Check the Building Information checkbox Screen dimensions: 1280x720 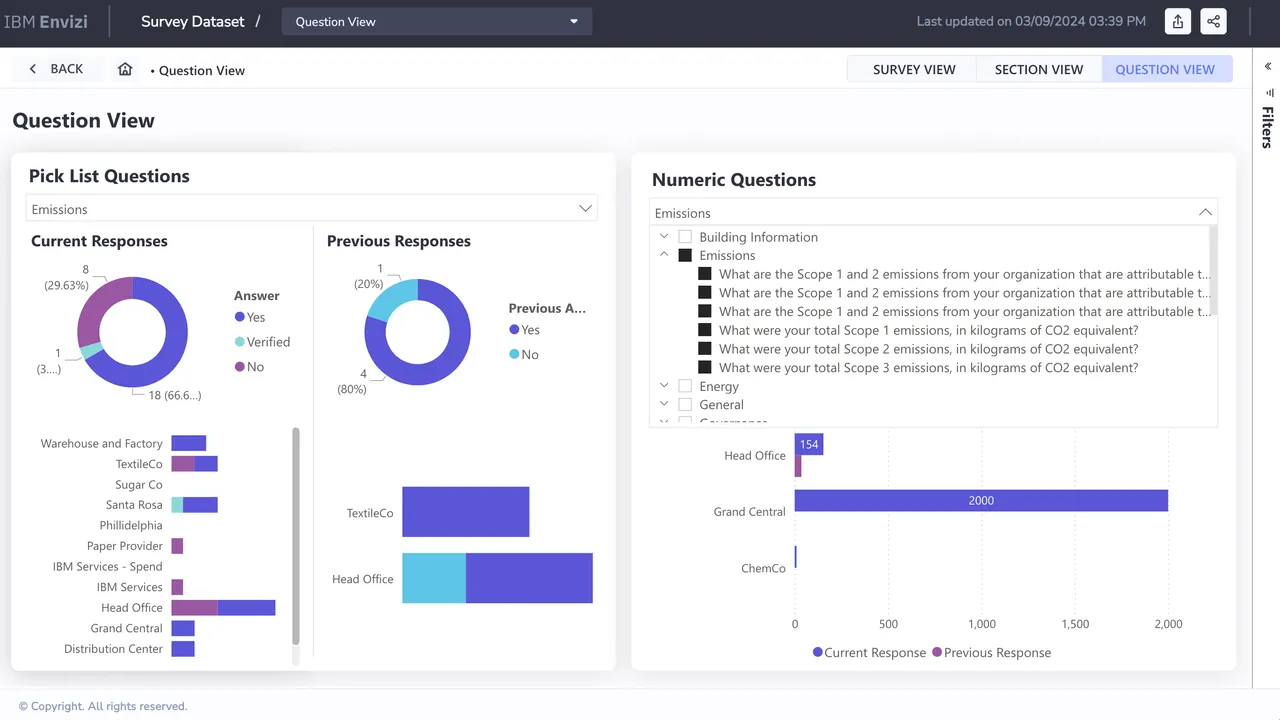[685, 237]
